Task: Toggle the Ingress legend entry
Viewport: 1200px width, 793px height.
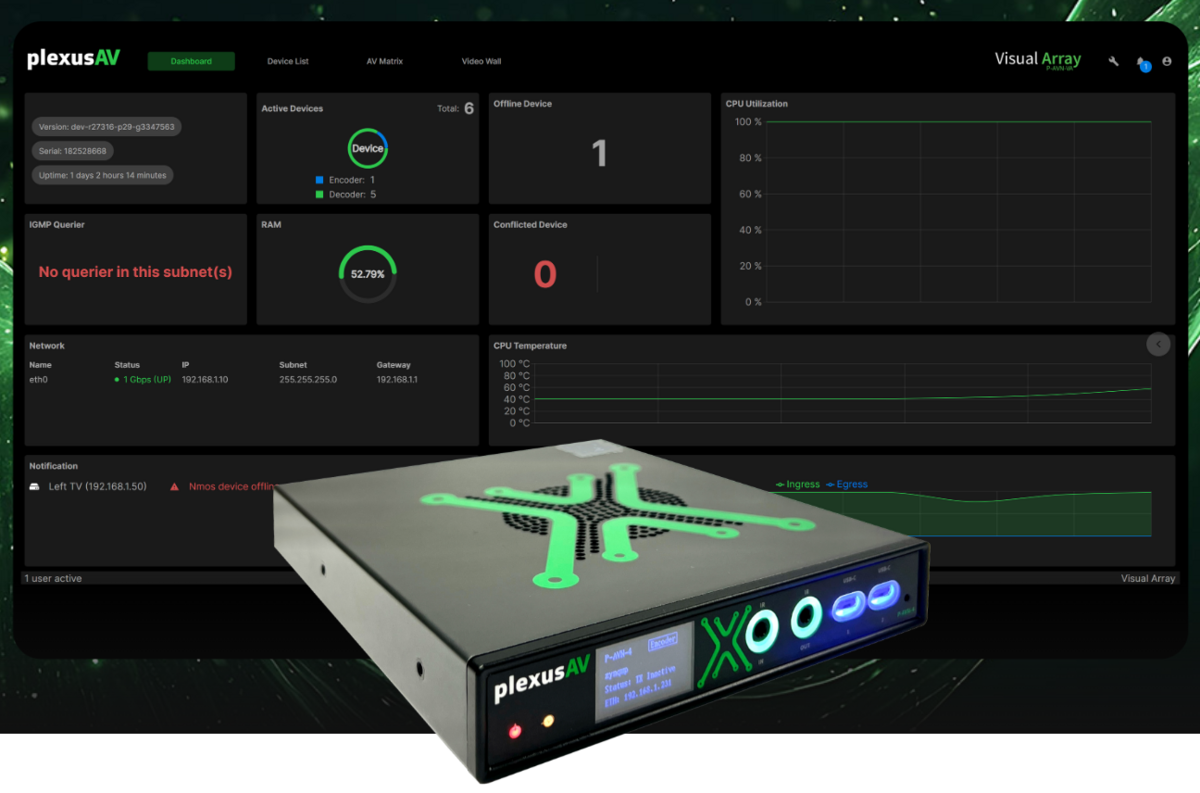Action: tap(797, 484)
